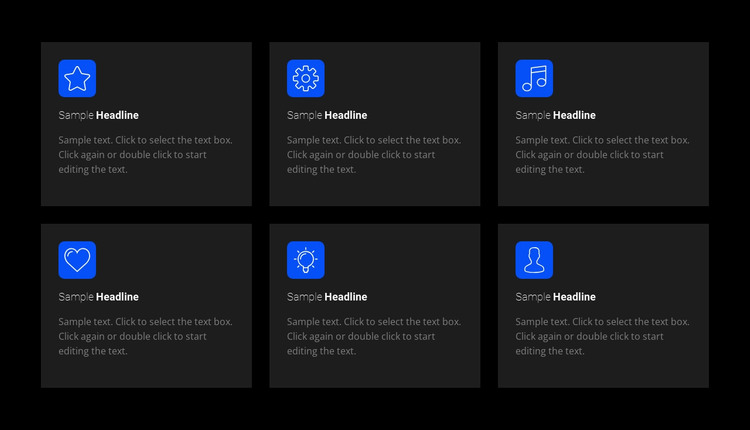Viewport: 750px width, 430px height.
Task: Select the headline under the star icon
Action: (x=99, y=115)
